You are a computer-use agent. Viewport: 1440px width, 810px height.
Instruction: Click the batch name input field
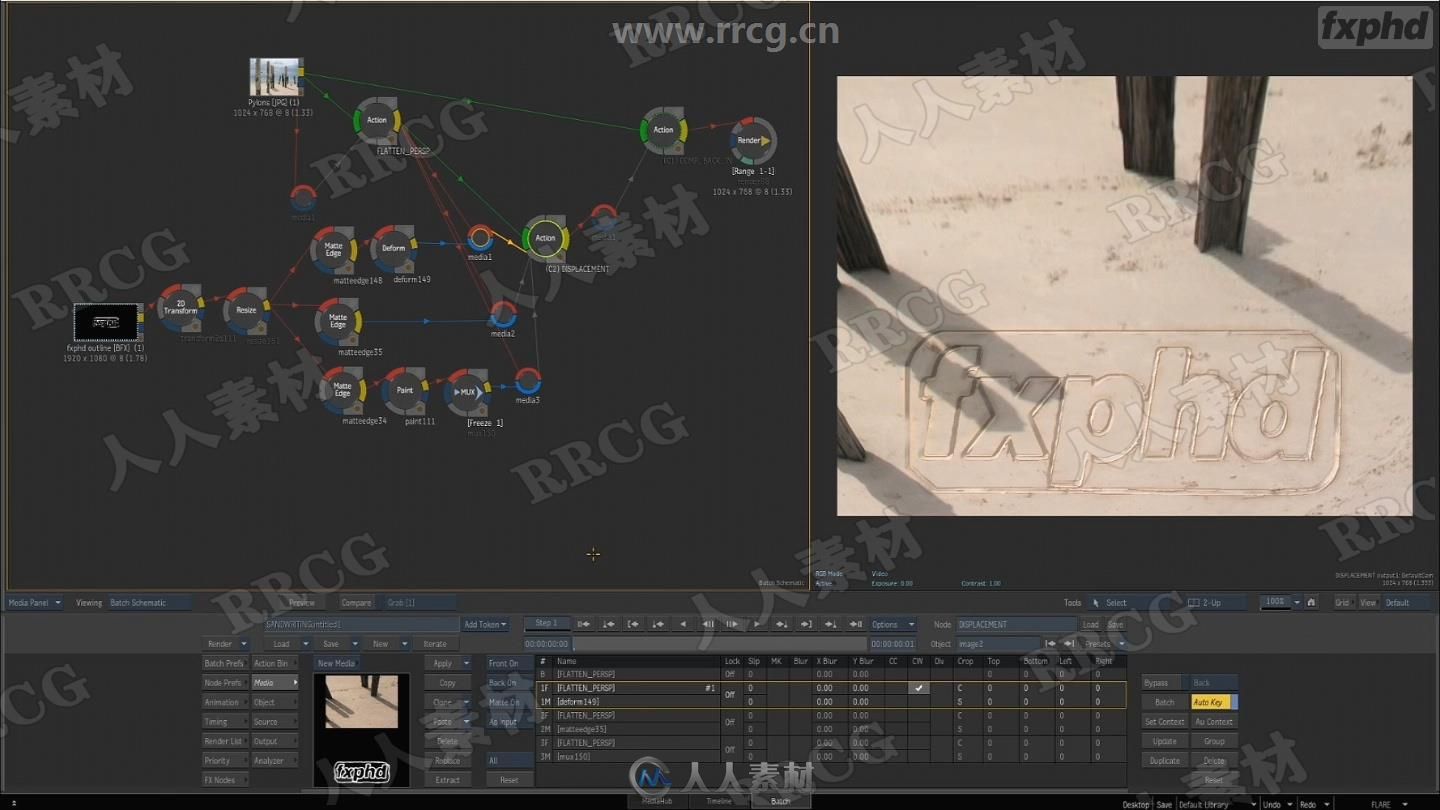pos(361,624)
